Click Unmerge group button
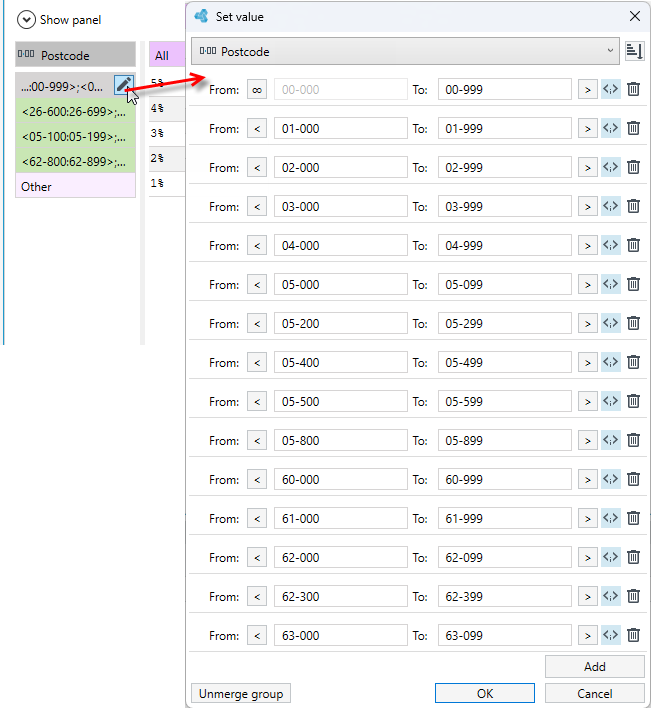 (241, 693)
